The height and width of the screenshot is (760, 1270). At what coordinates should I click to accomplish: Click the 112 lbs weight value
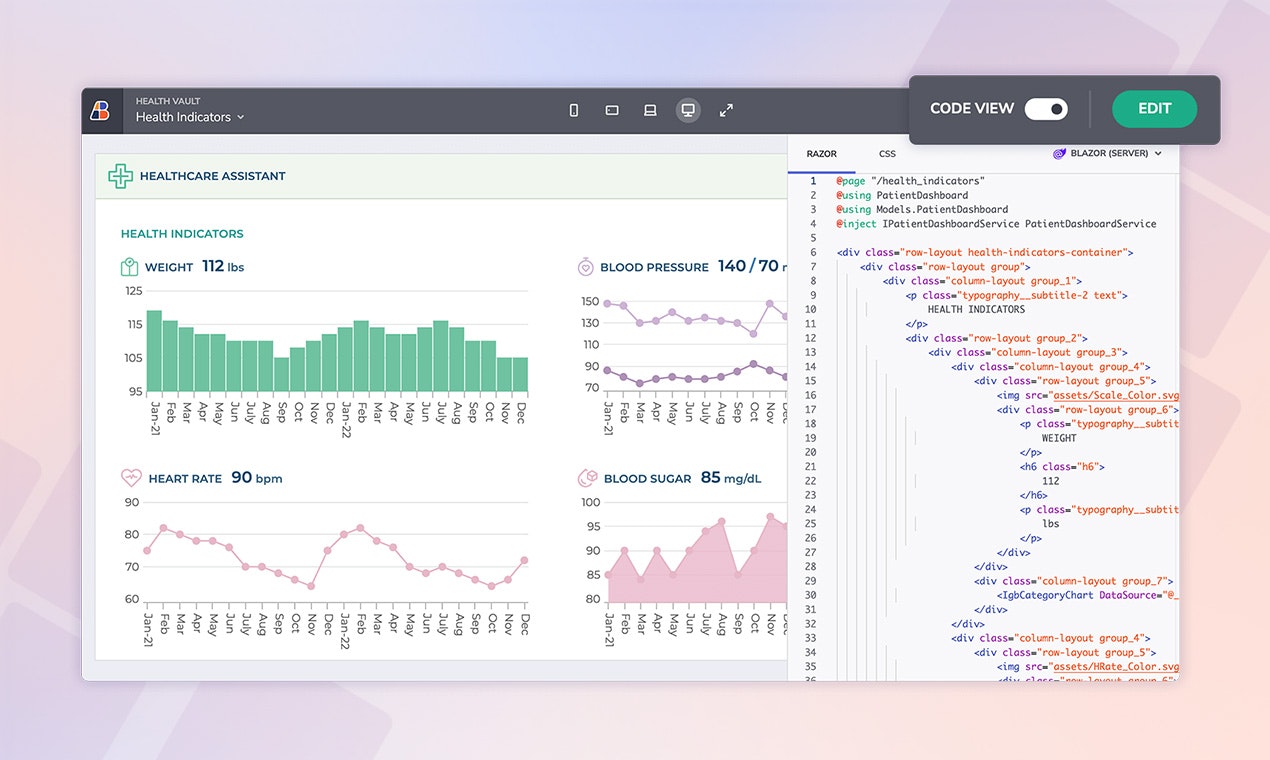pyautogui.click(x=223, y=266)
